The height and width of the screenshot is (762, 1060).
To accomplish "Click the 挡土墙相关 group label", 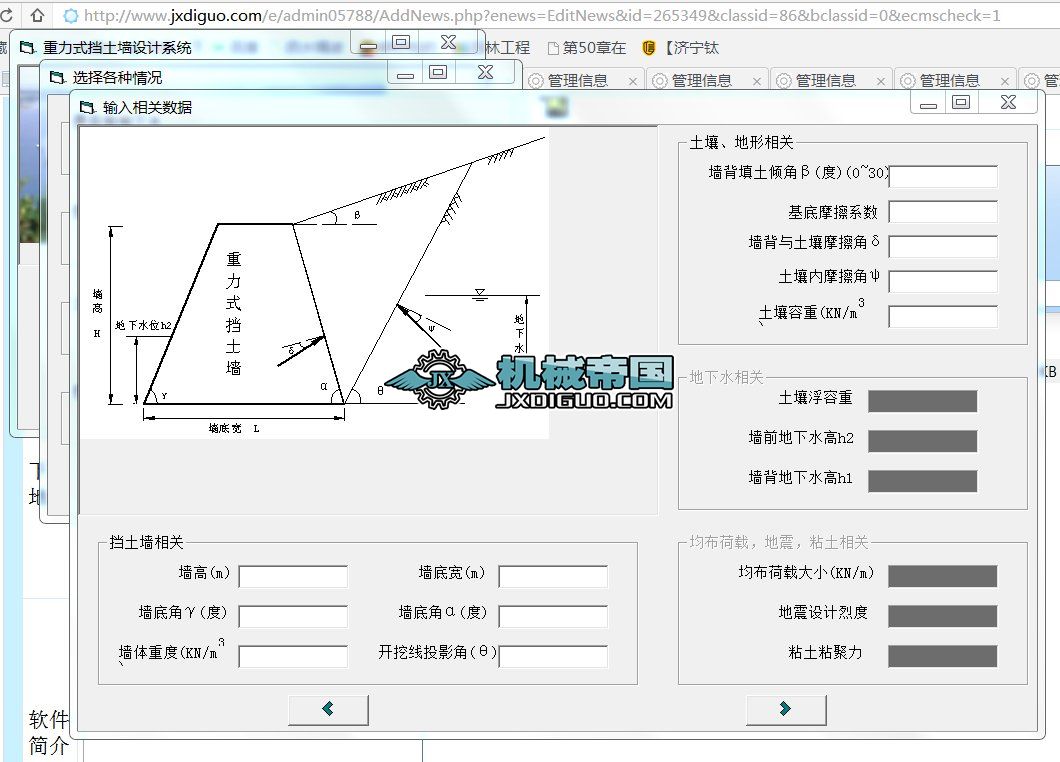I will (147, 542).
